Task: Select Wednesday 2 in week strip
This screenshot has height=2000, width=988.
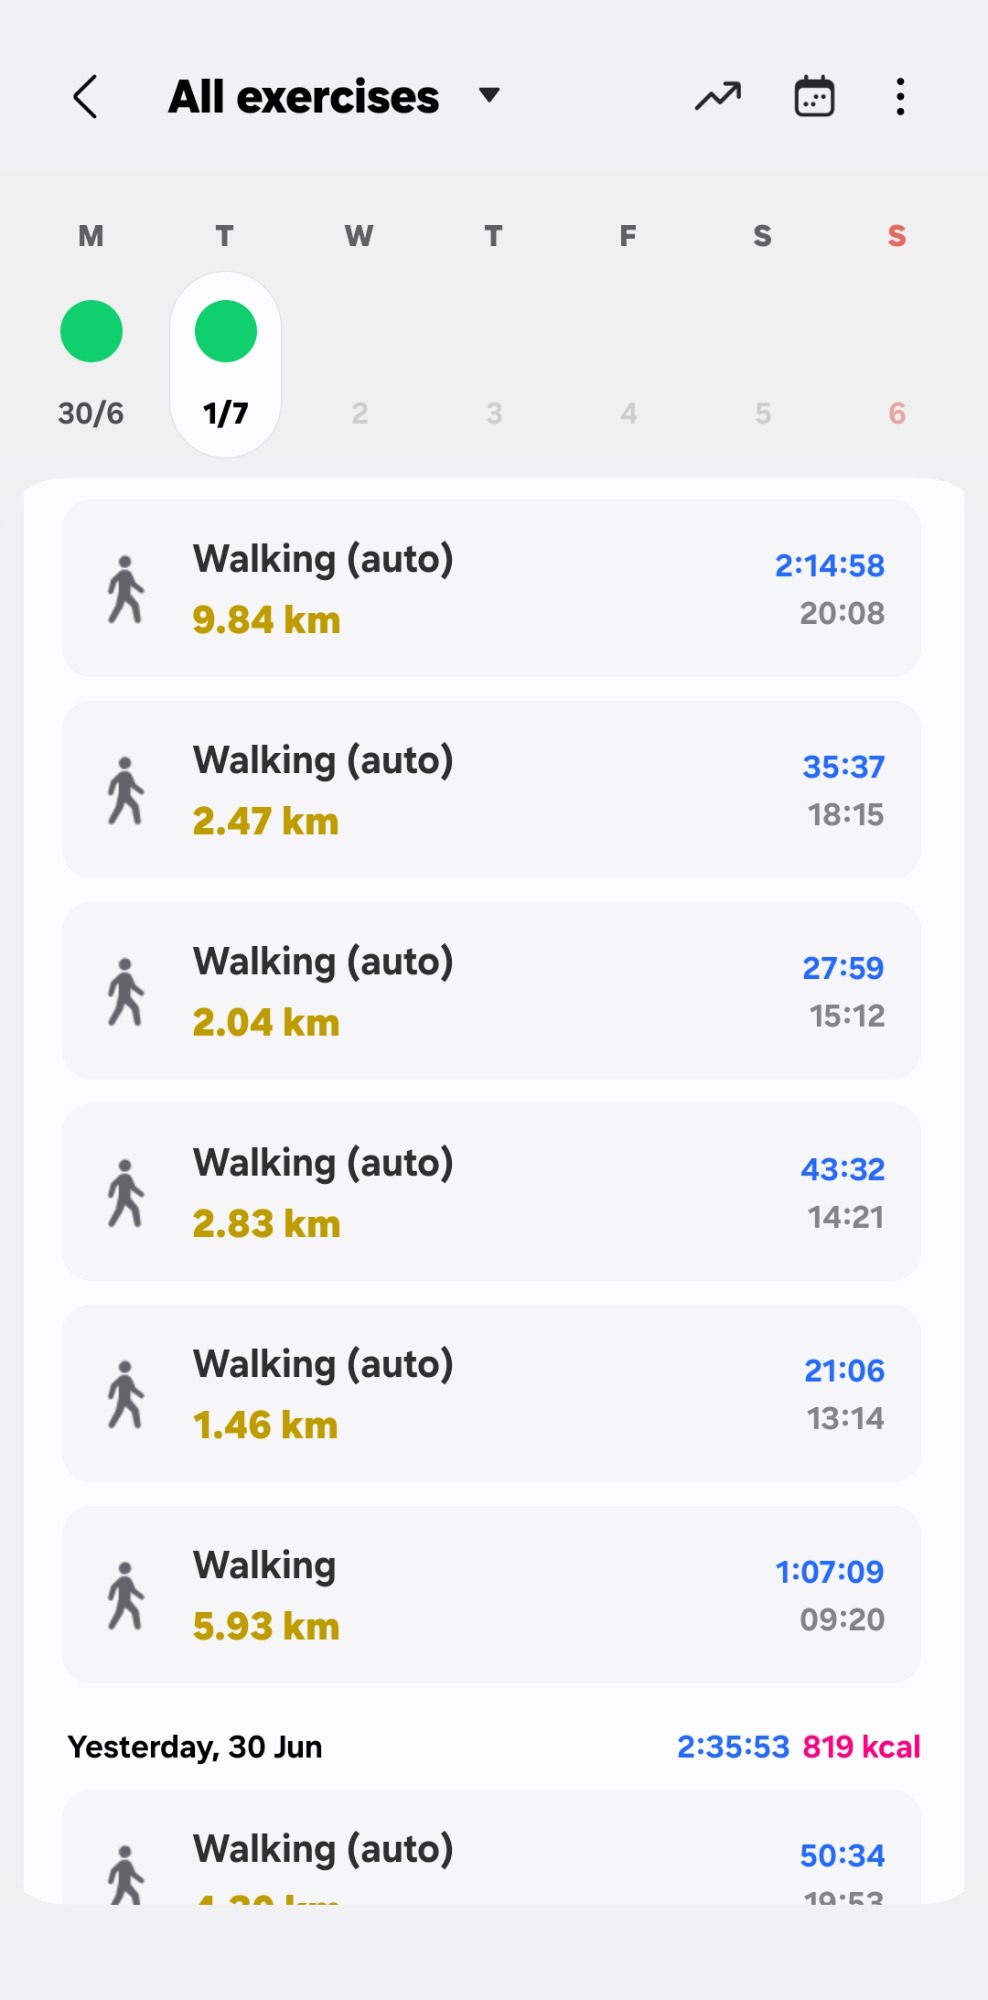Action: point(360,412)
